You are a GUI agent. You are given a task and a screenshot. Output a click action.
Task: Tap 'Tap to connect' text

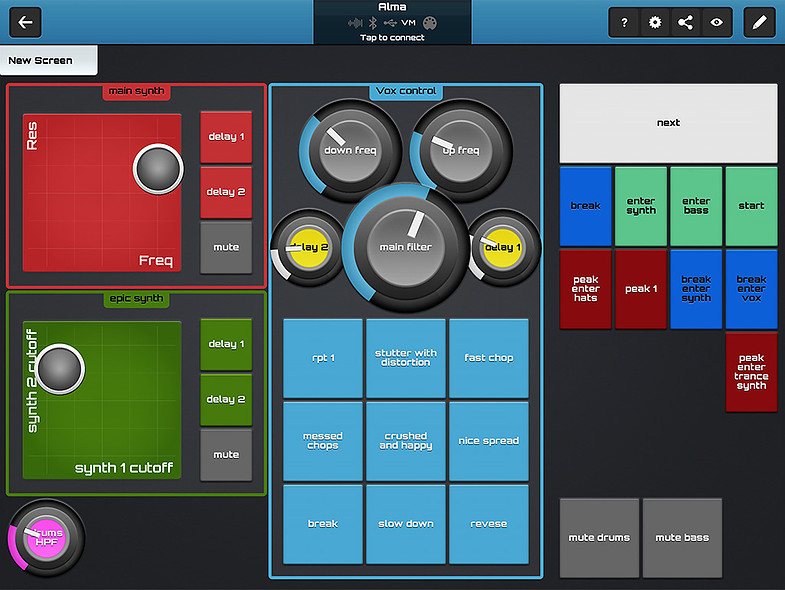[392, 38]
